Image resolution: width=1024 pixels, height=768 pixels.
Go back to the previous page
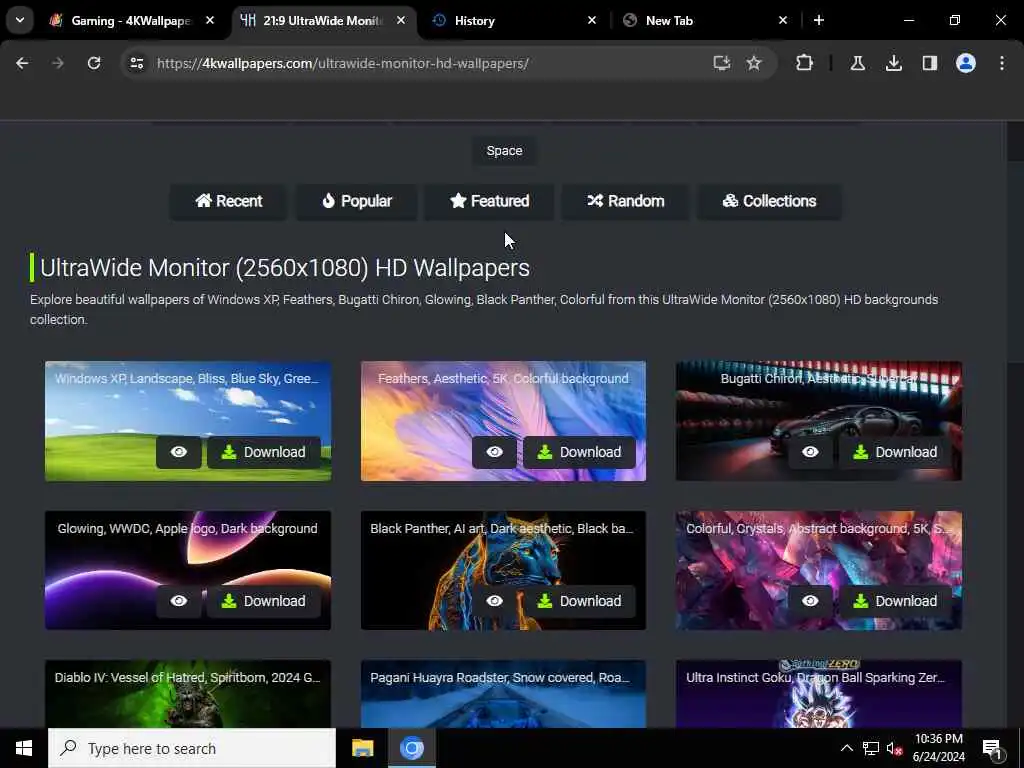[x=22, y=63]
